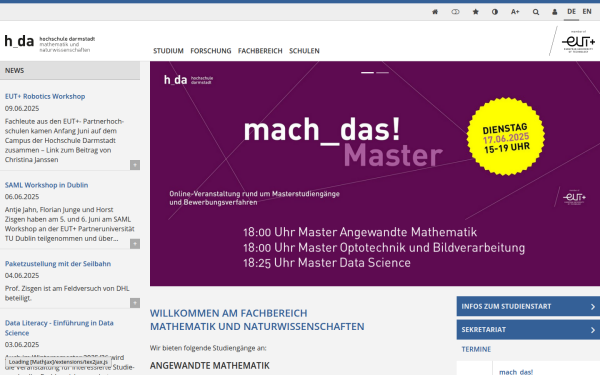Open INFOS ZUM STUDIENSTART button

coord(528,306)
